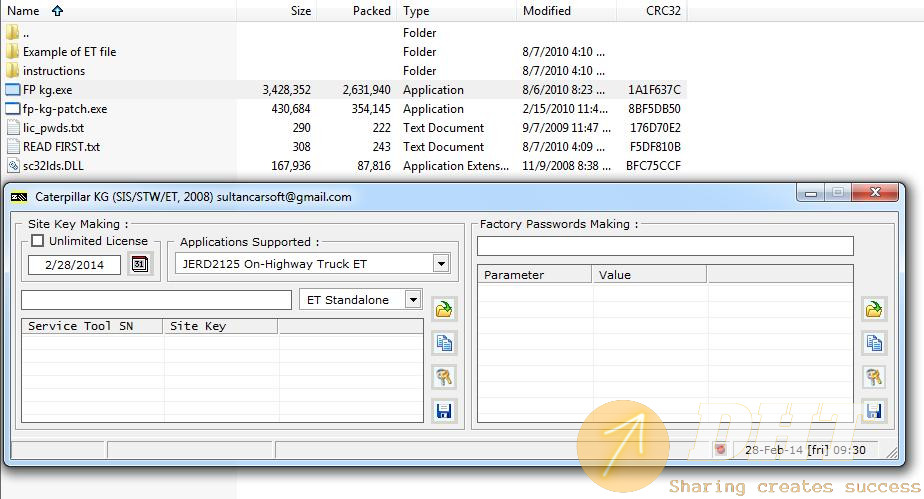Select 'READ FIRST.txt' file name
The image size is (924, 499).
(61, 147)
